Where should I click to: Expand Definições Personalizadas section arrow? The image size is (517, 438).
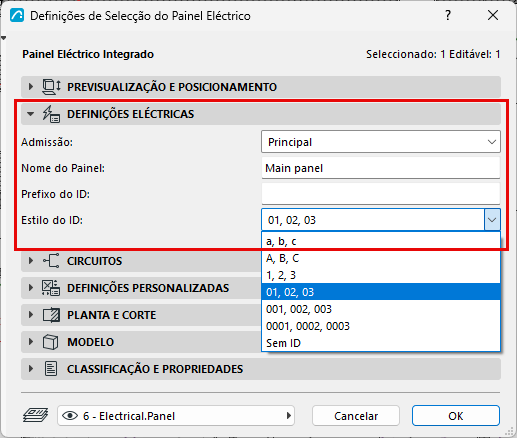[x=31, y=288]
